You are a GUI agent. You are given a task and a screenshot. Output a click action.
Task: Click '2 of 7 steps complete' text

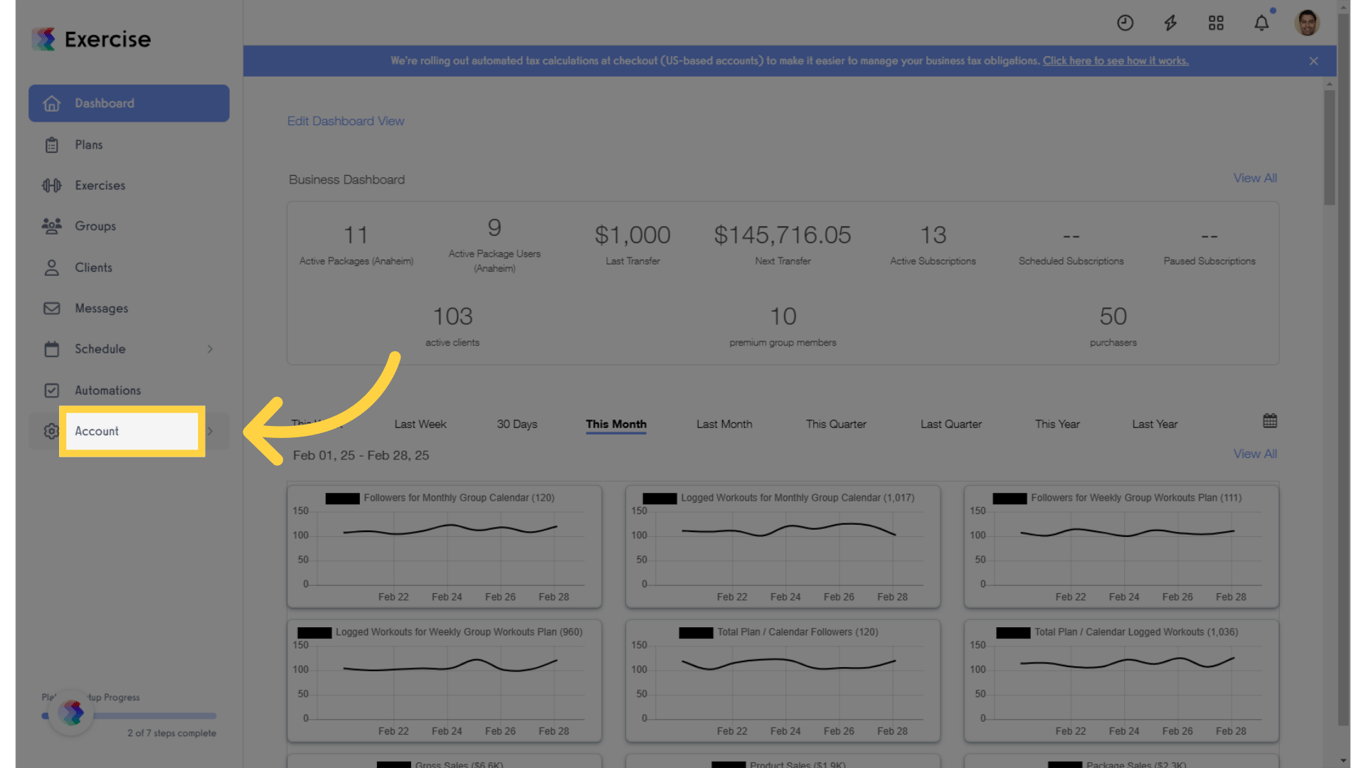click(171, 733)
